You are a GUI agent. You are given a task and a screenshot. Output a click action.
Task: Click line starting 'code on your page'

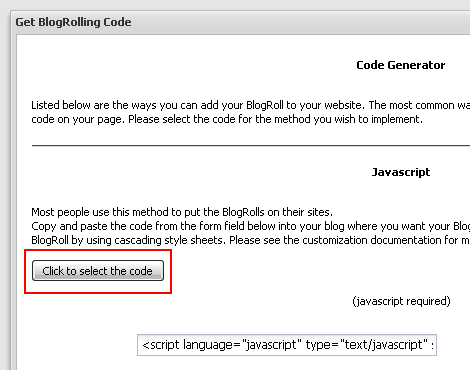point(227,119)
